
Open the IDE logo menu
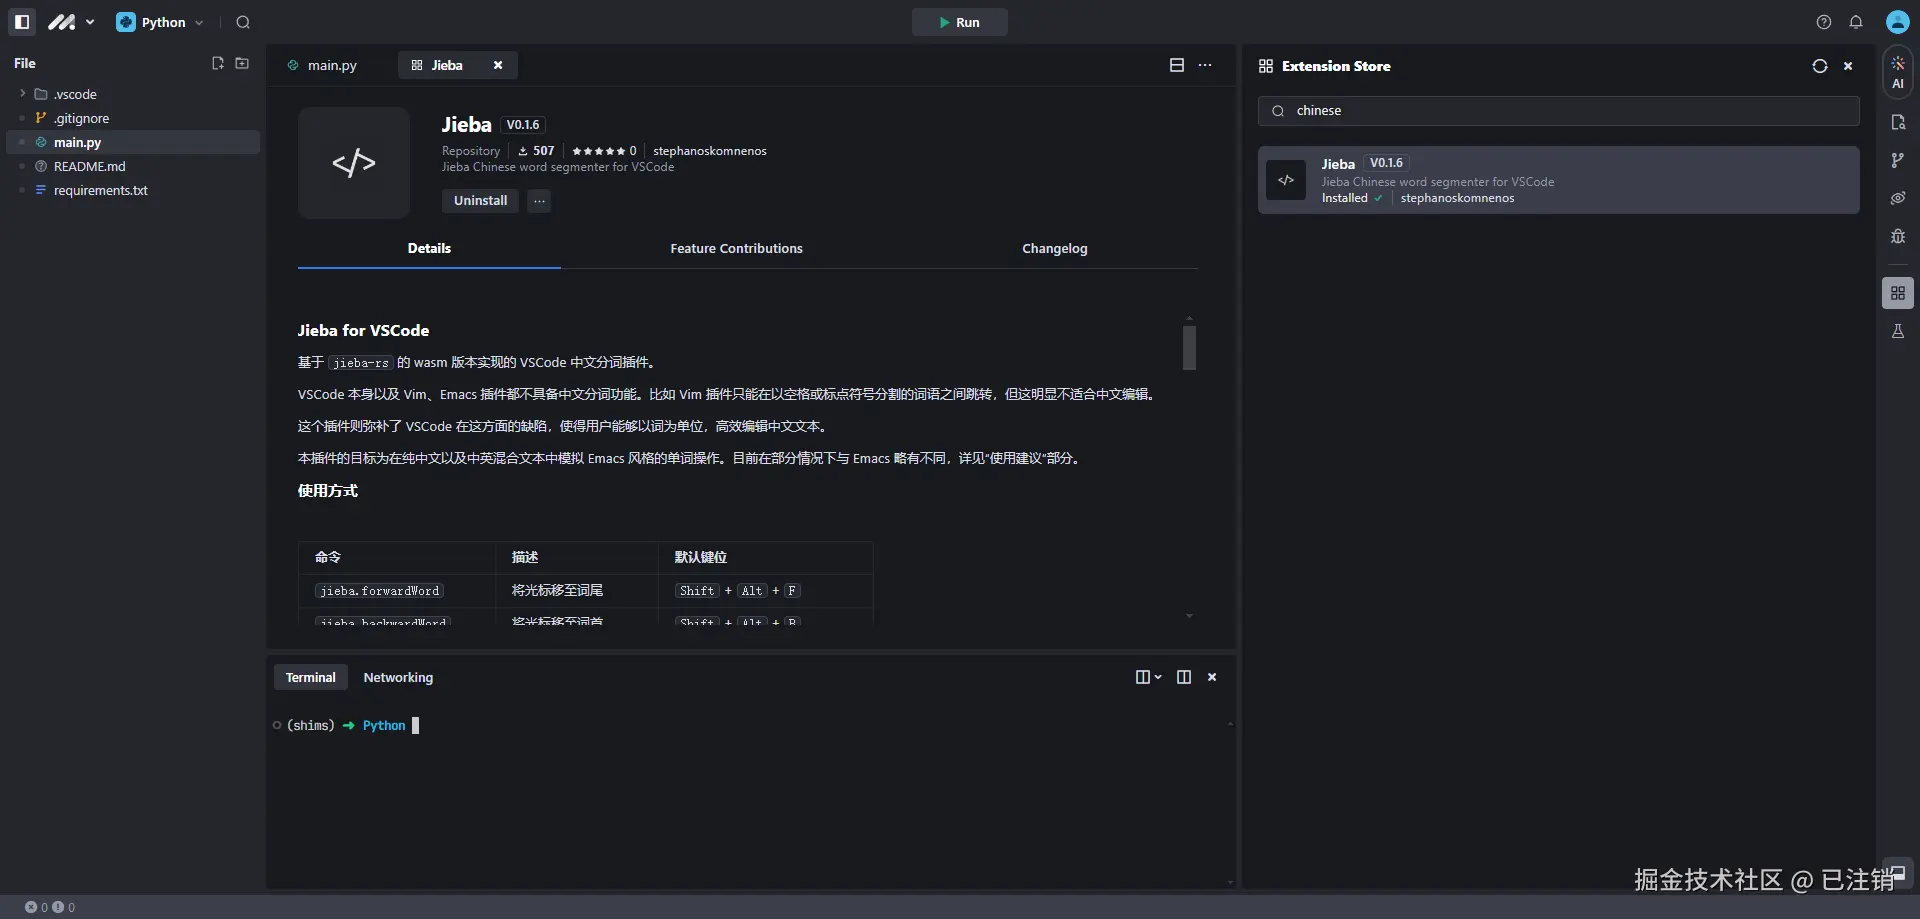coord(70,22)
